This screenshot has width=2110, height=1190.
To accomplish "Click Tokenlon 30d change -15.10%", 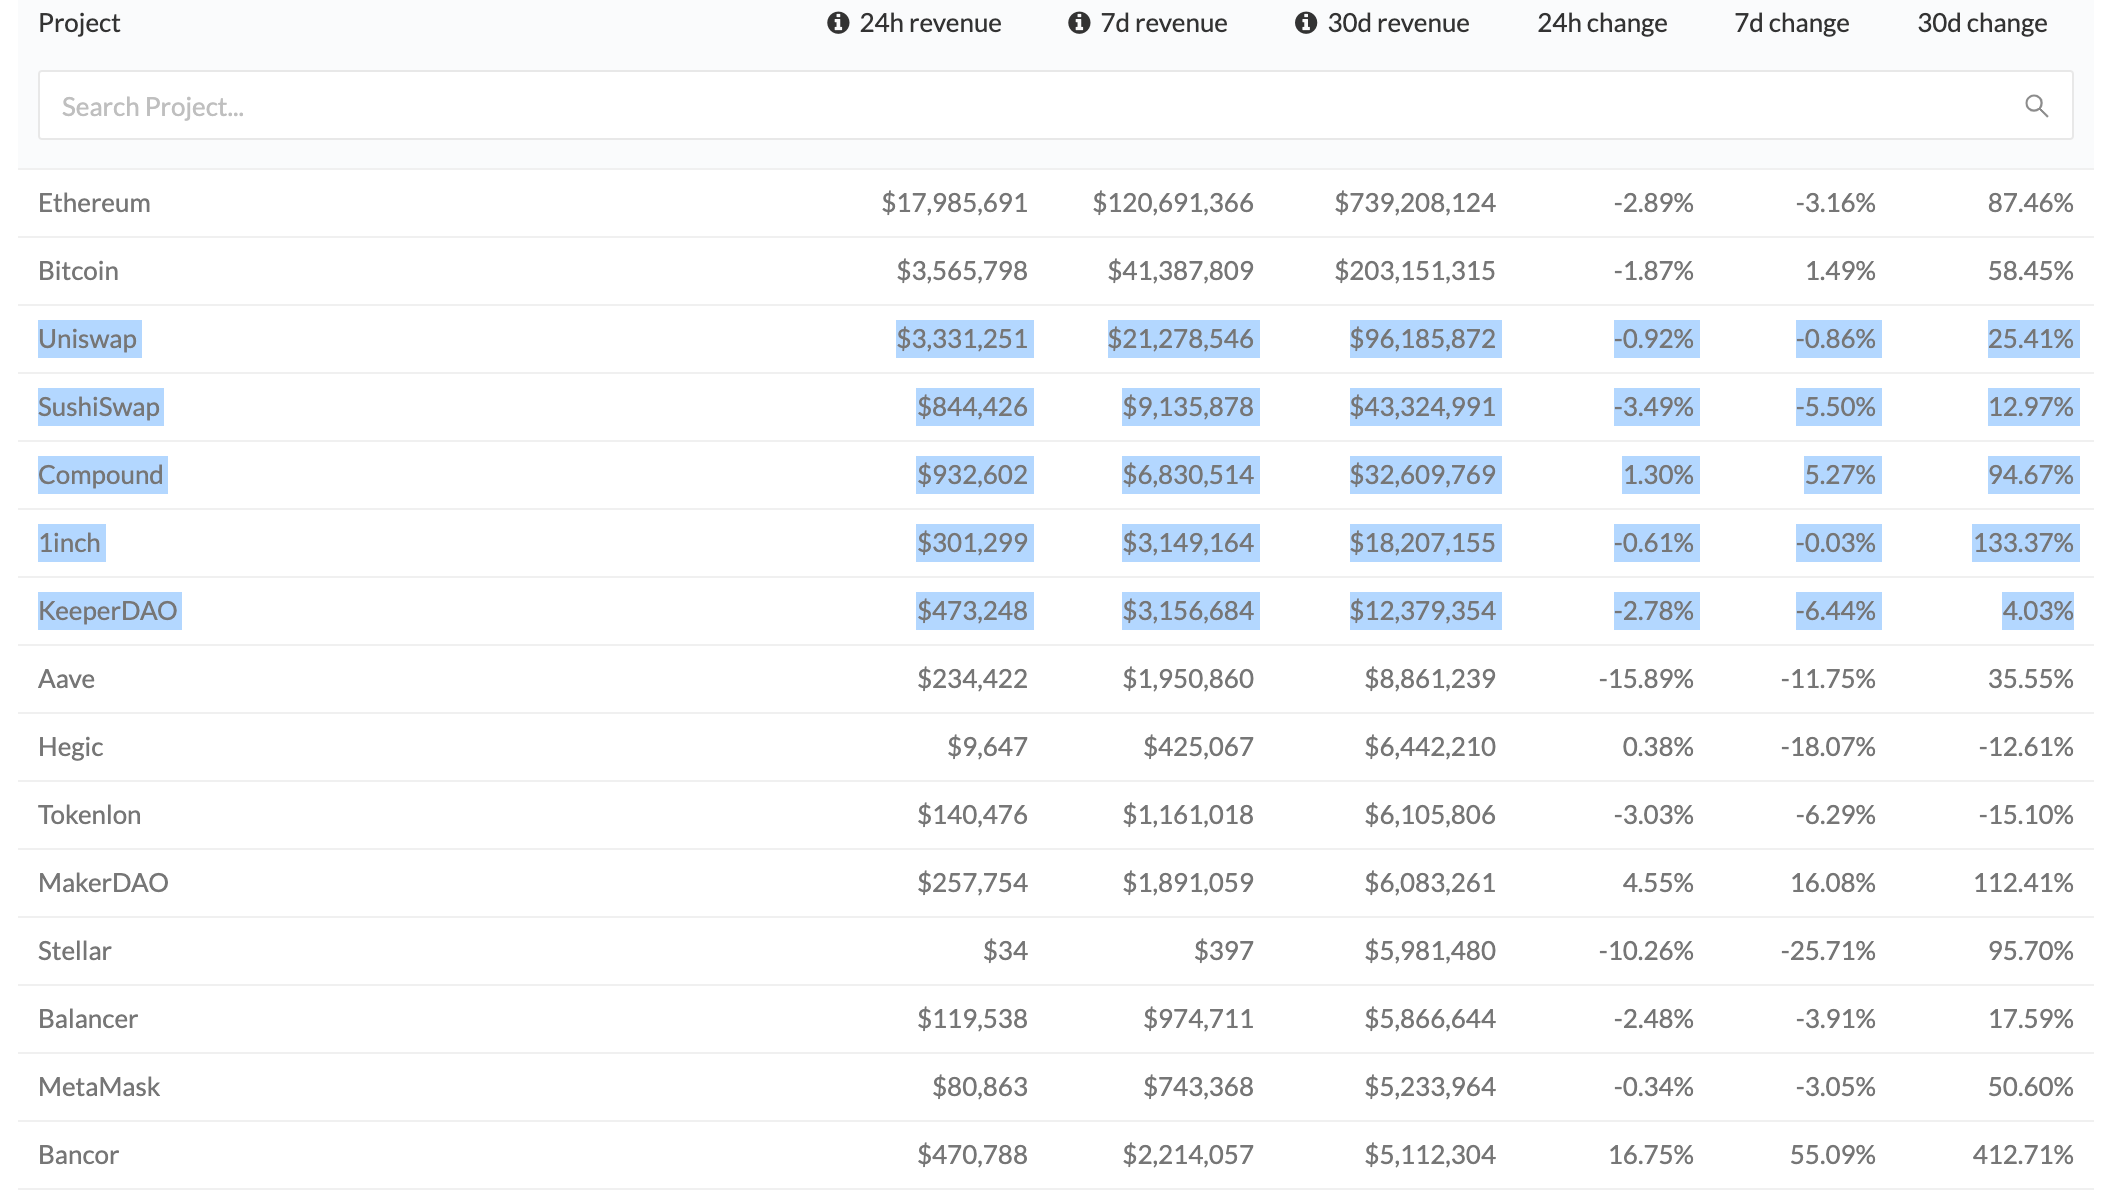I will coord(2026,815).
